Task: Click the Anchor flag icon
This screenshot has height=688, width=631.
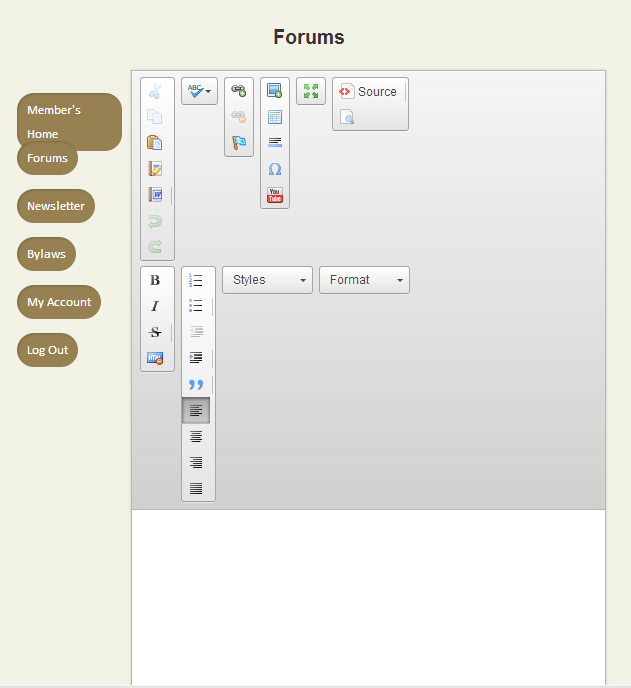Action: tap(238, 143)
